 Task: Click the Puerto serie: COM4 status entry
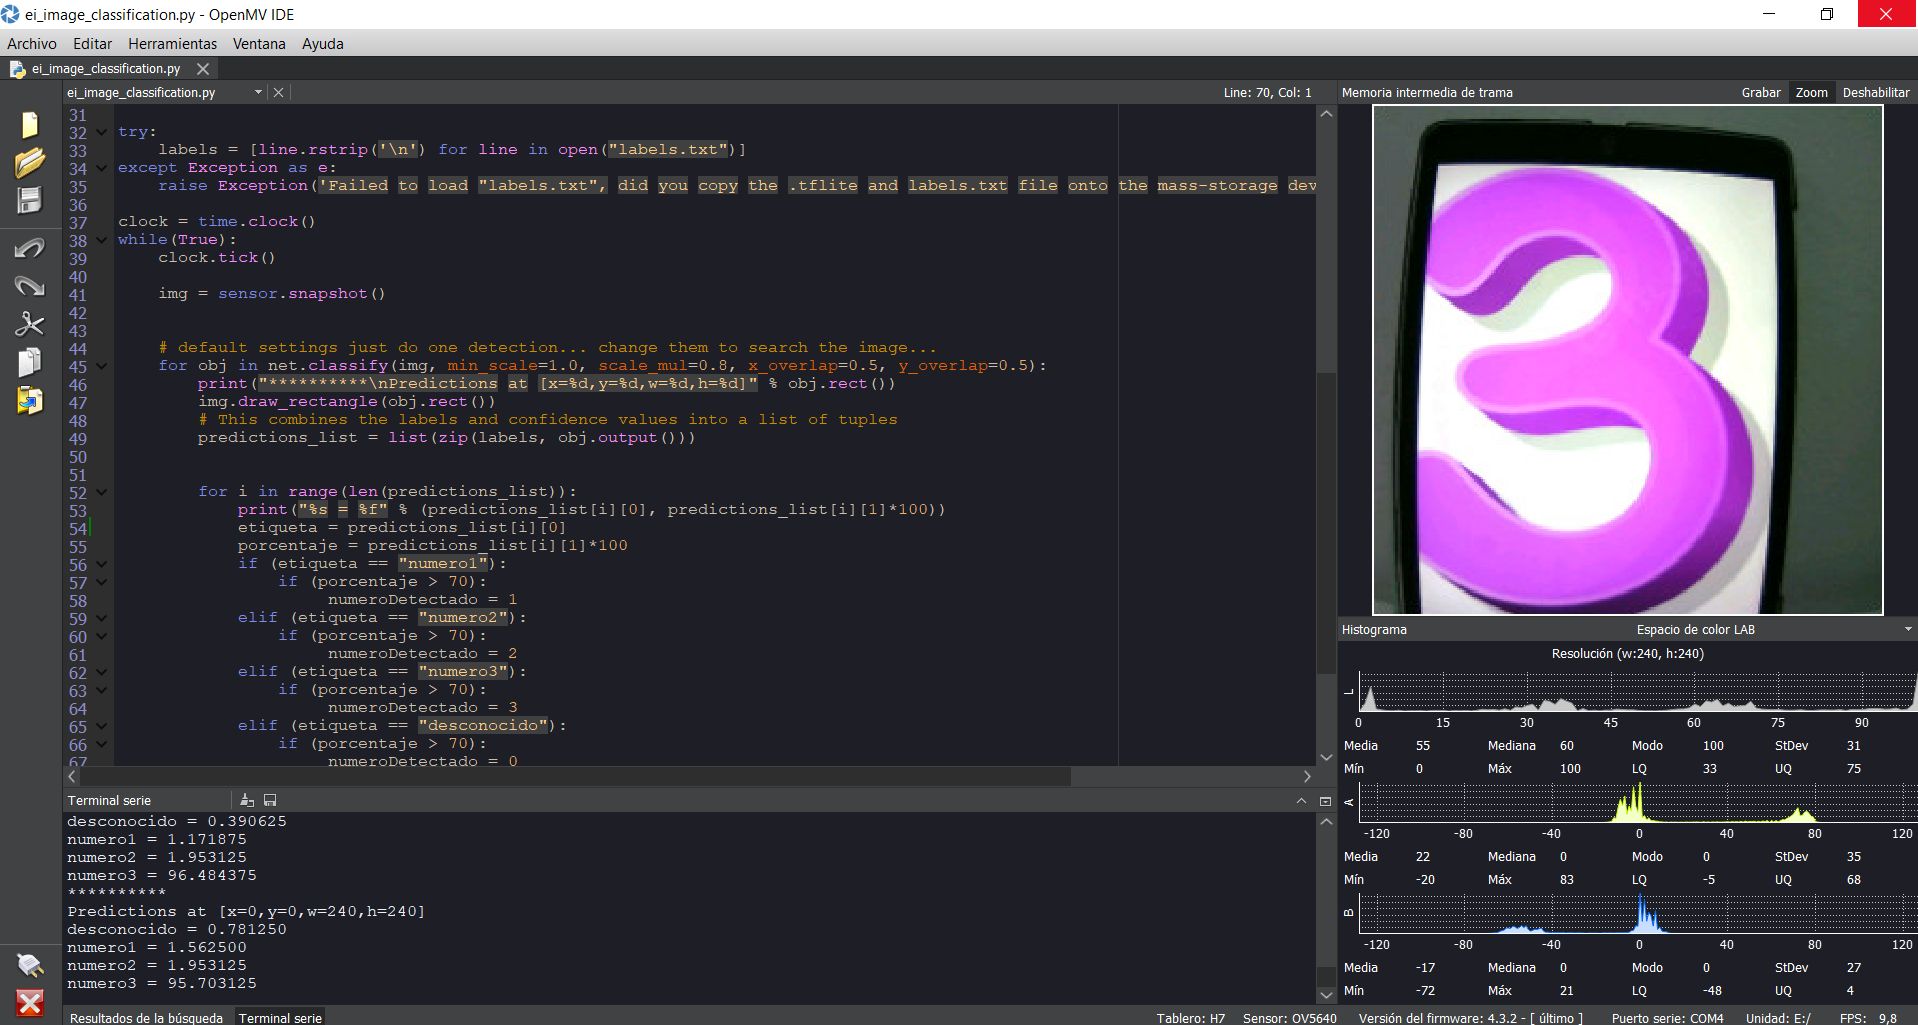tap(1667, 1017)
